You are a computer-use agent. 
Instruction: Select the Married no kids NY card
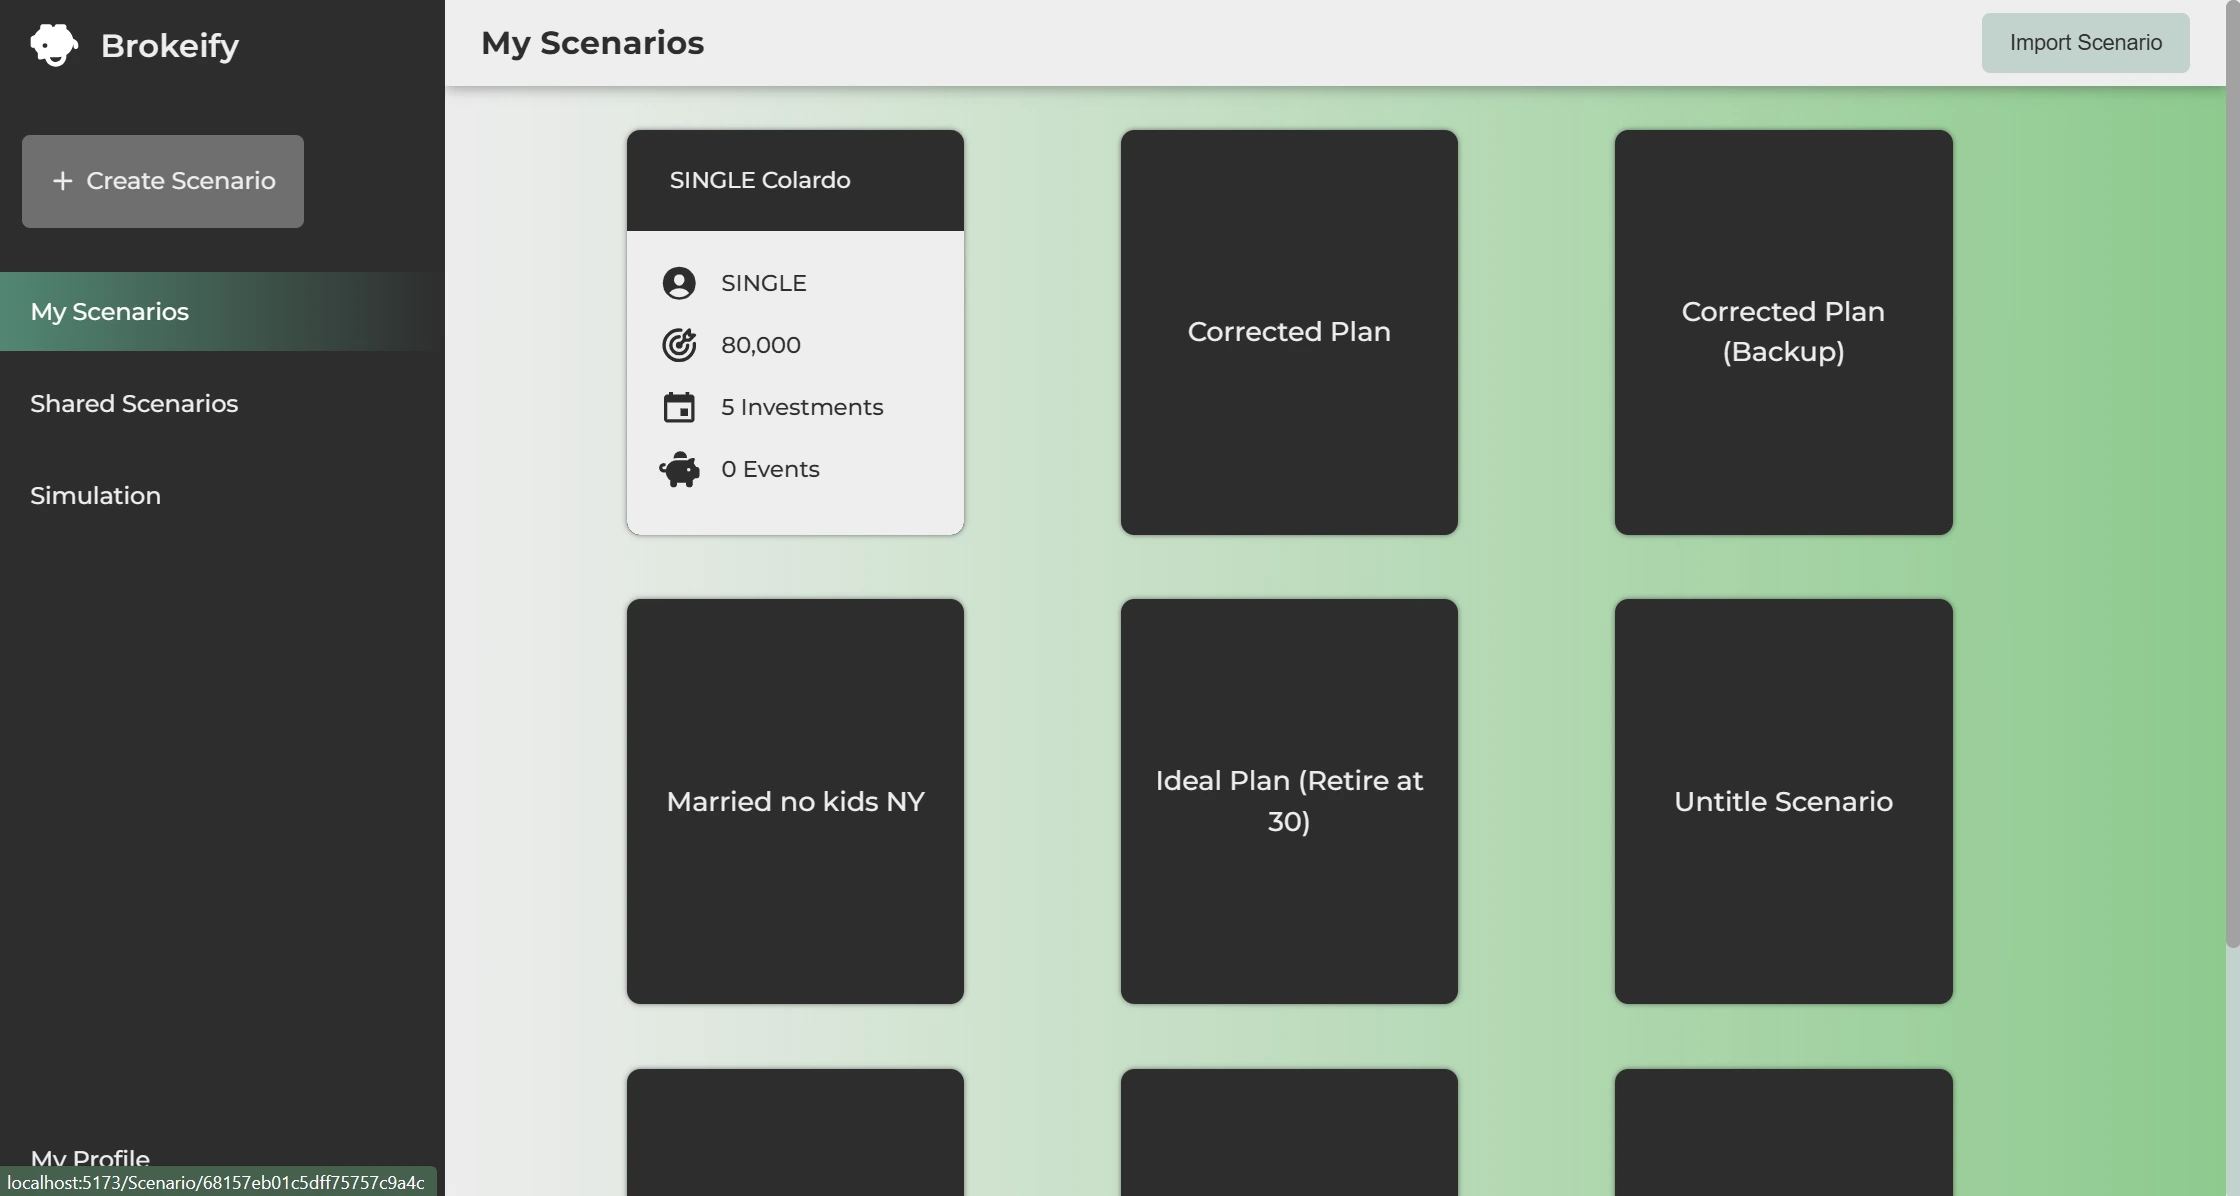coord(795,801)
